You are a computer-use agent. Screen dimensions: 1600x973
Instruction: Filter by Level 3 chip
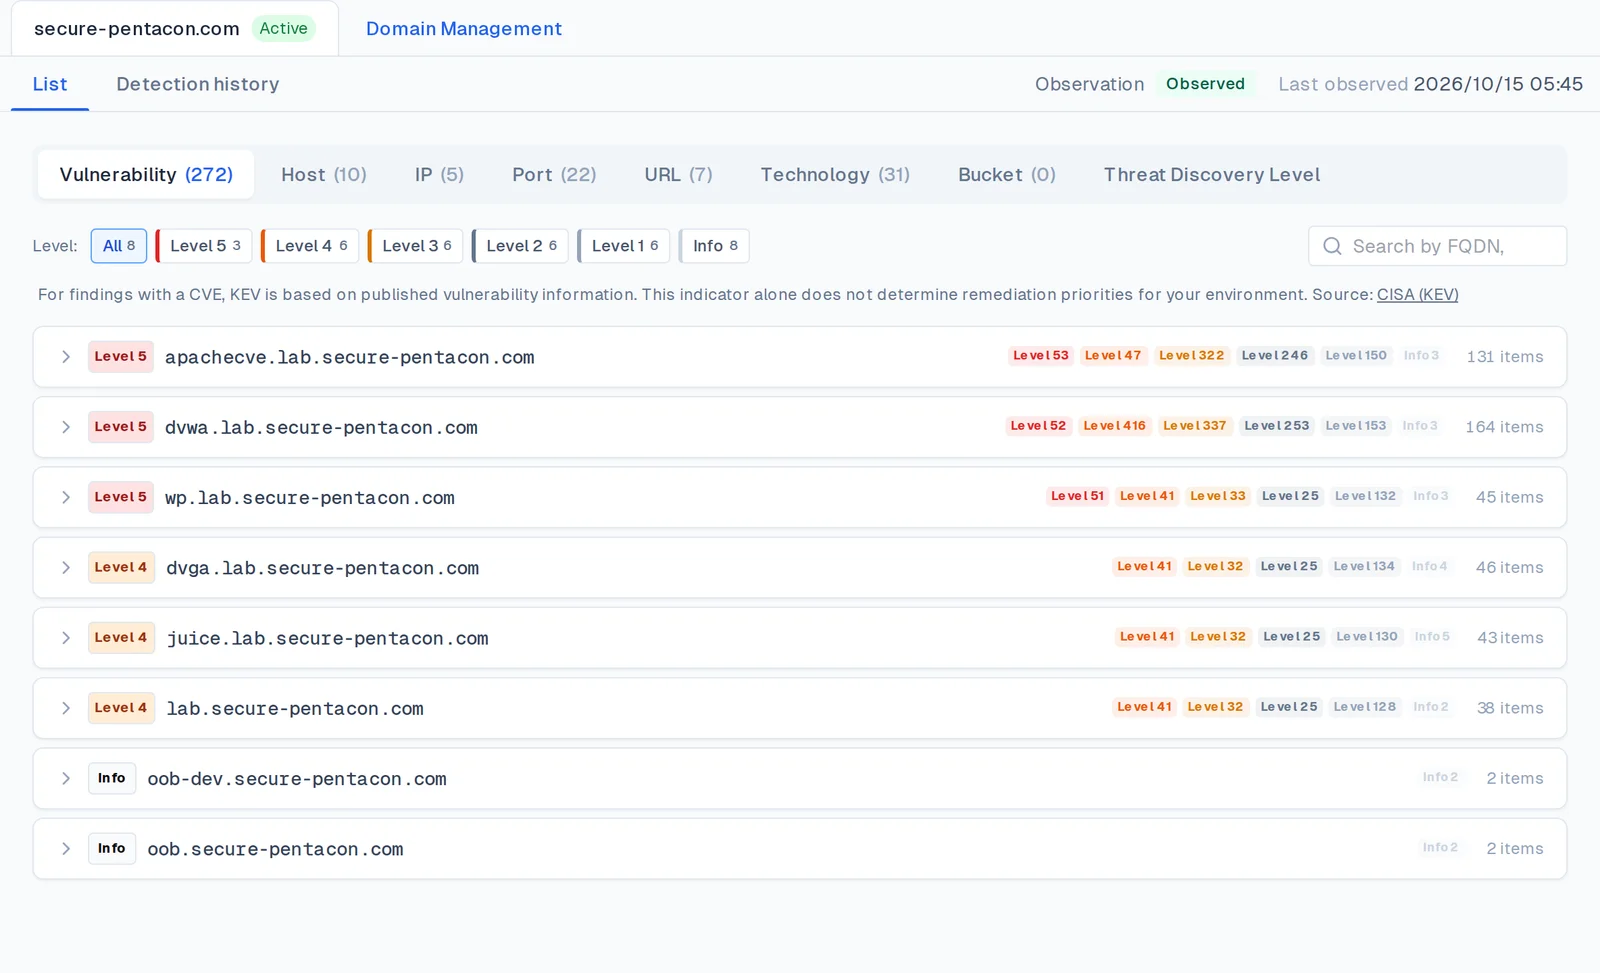(x=416, y=246)
